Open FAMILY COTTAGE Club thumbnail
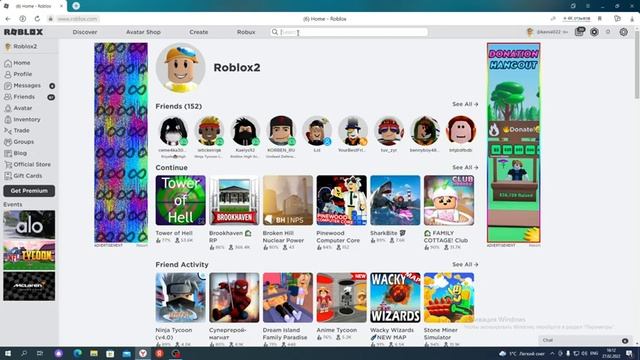 [x=449, y=200]
